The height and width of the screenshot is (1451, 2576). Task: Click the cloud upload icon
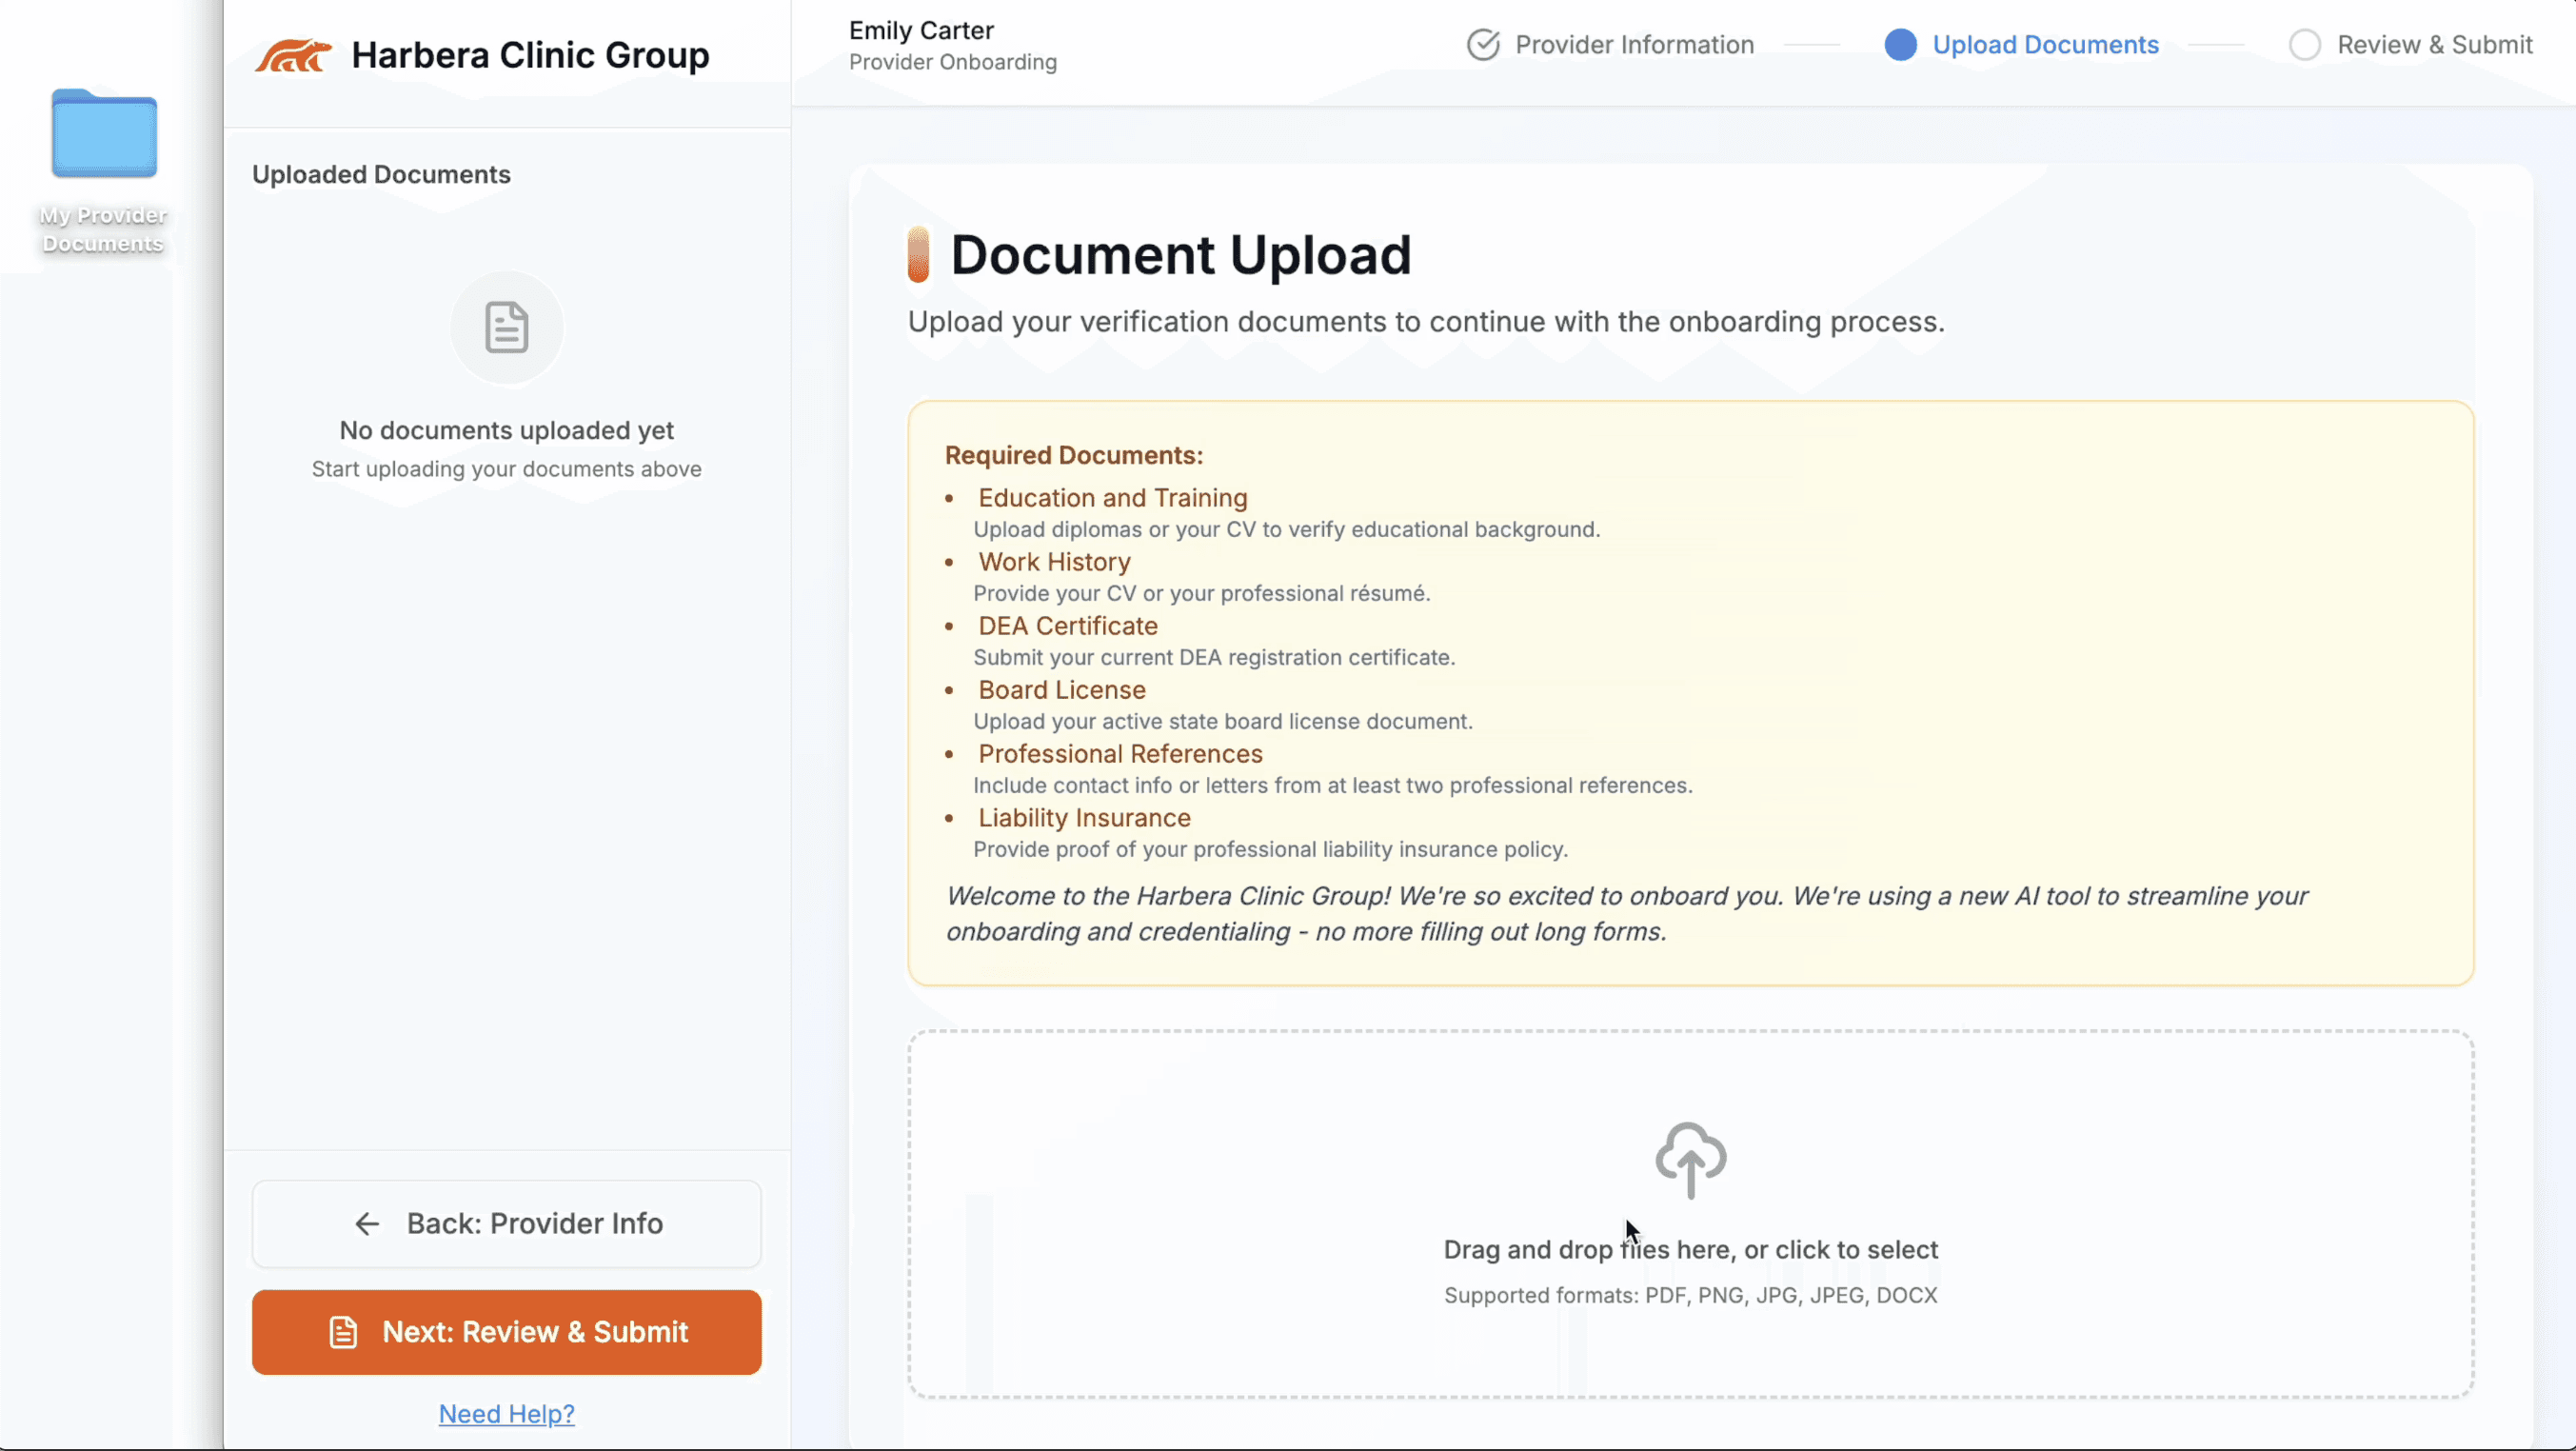(1690, 1159)
